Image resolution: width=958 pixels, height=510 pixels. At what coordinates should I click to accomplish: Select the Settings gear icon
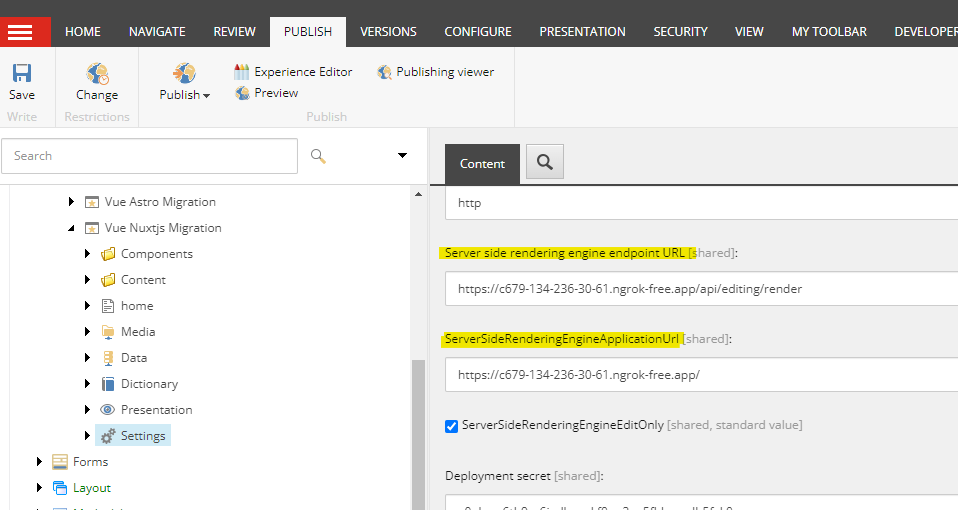coord(108,435)
